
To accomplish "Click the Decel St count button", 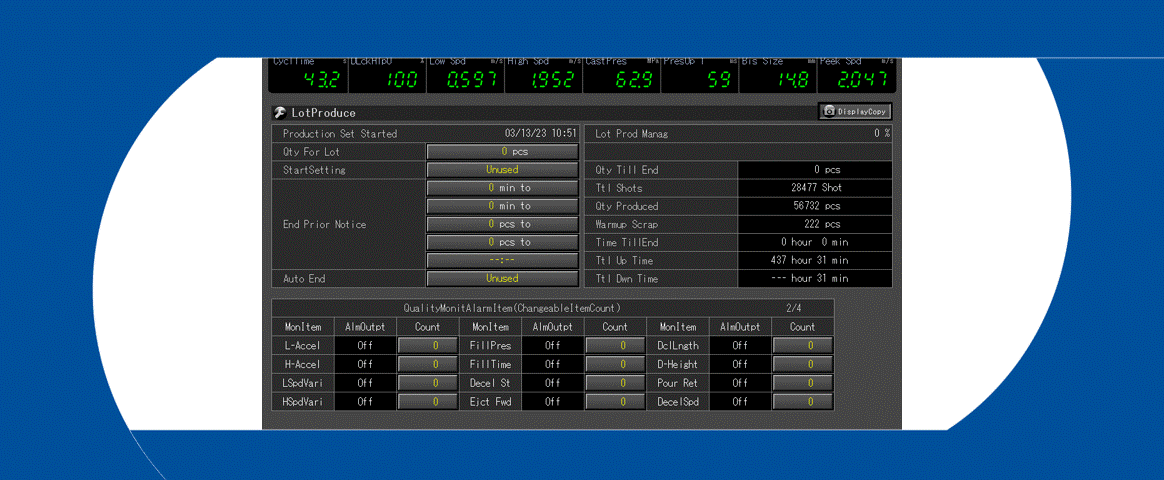I will [615, 383].
